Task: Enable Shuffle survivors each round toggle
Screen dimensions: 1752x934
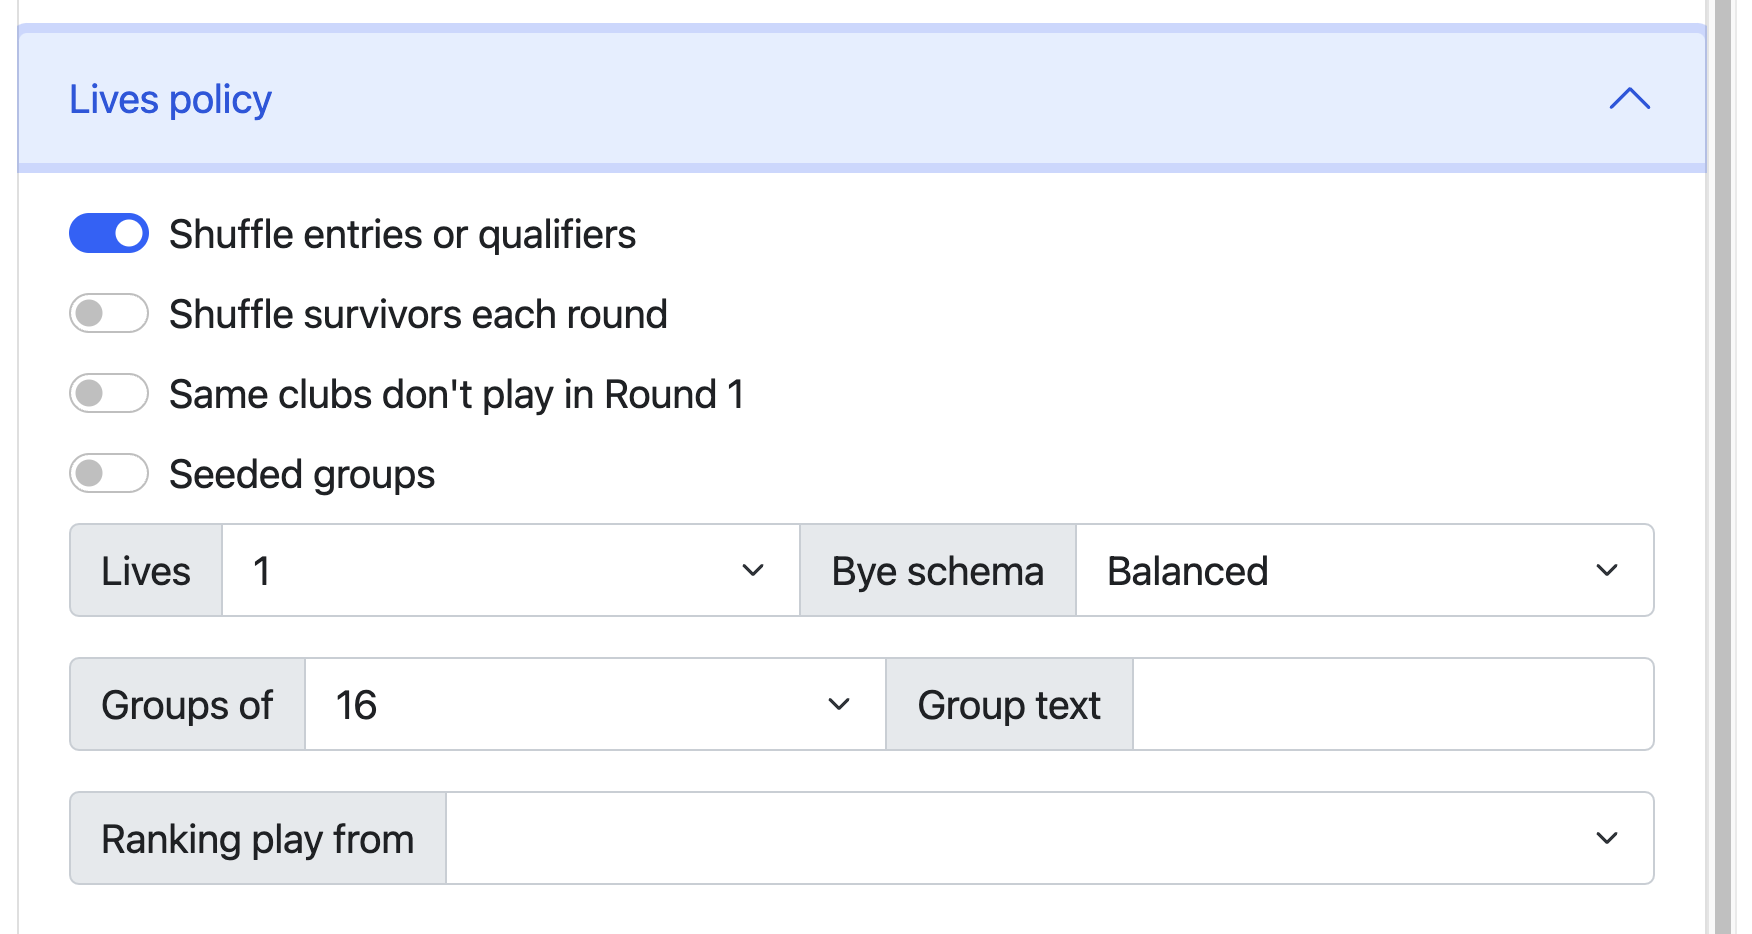Action: pyautogui.click(x=109, y=314)
